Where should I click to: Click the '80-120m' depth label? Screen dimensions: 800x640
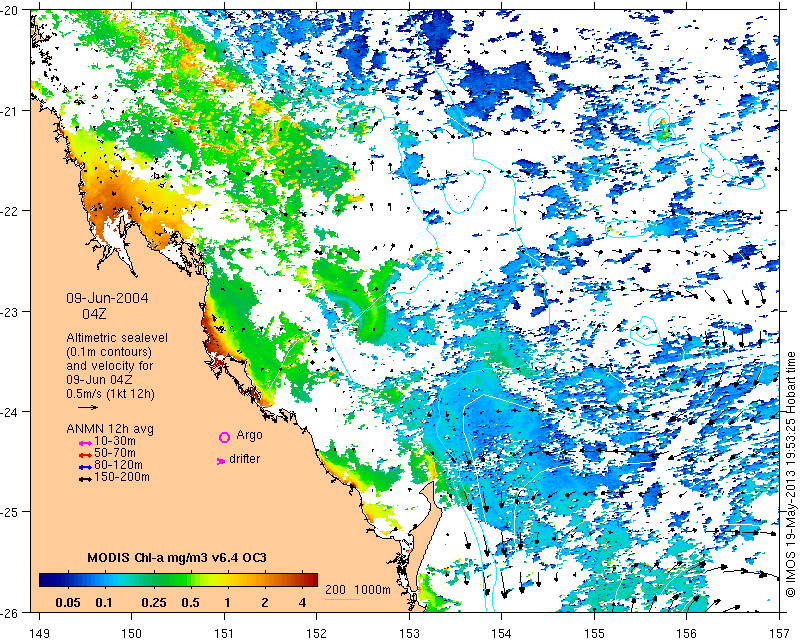[x=118, y=465]
